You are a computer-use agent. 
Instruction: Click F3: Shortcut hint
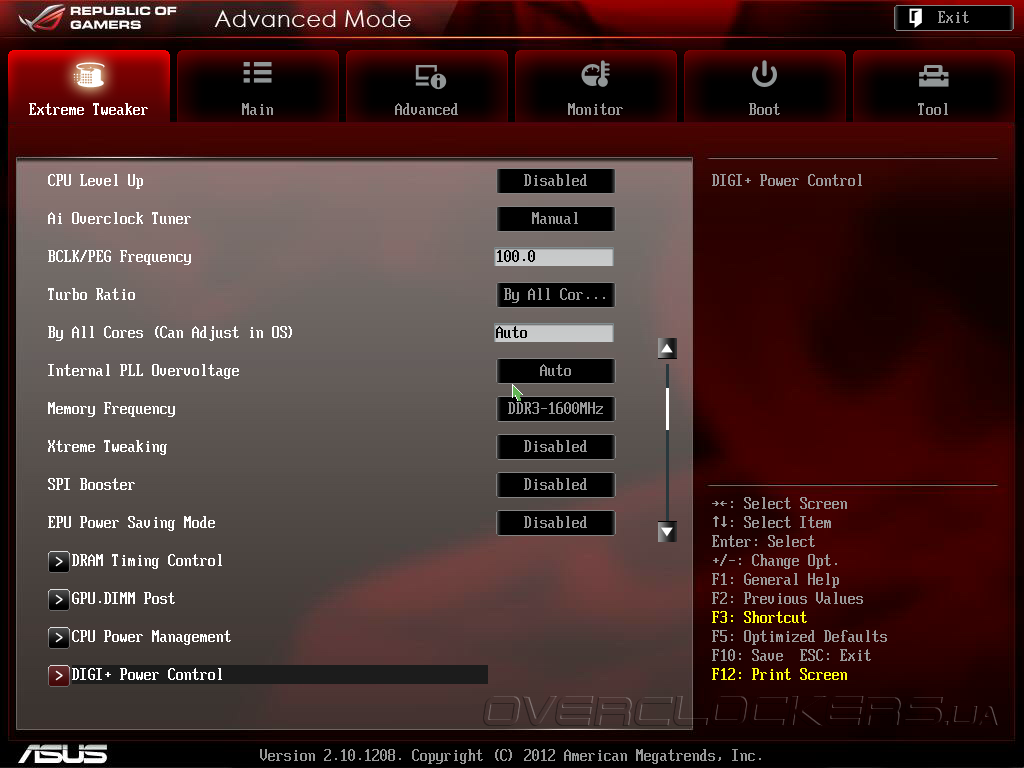tap(759, 618)
